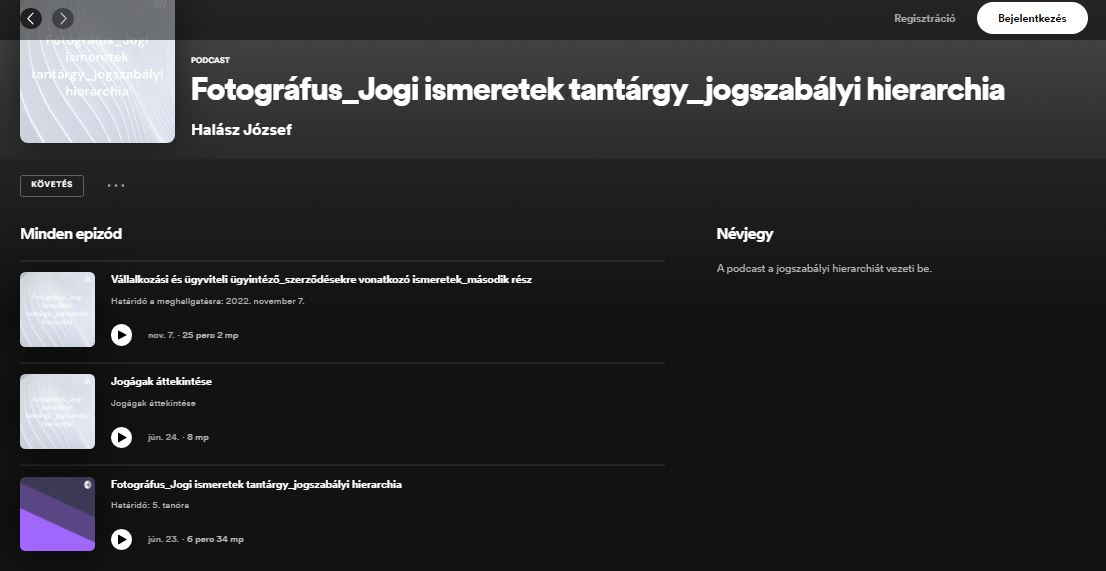Click thumbnail of the Vállalkozási episode
The height and width of the screenshot is (571, 1106).
coord(57,309)
